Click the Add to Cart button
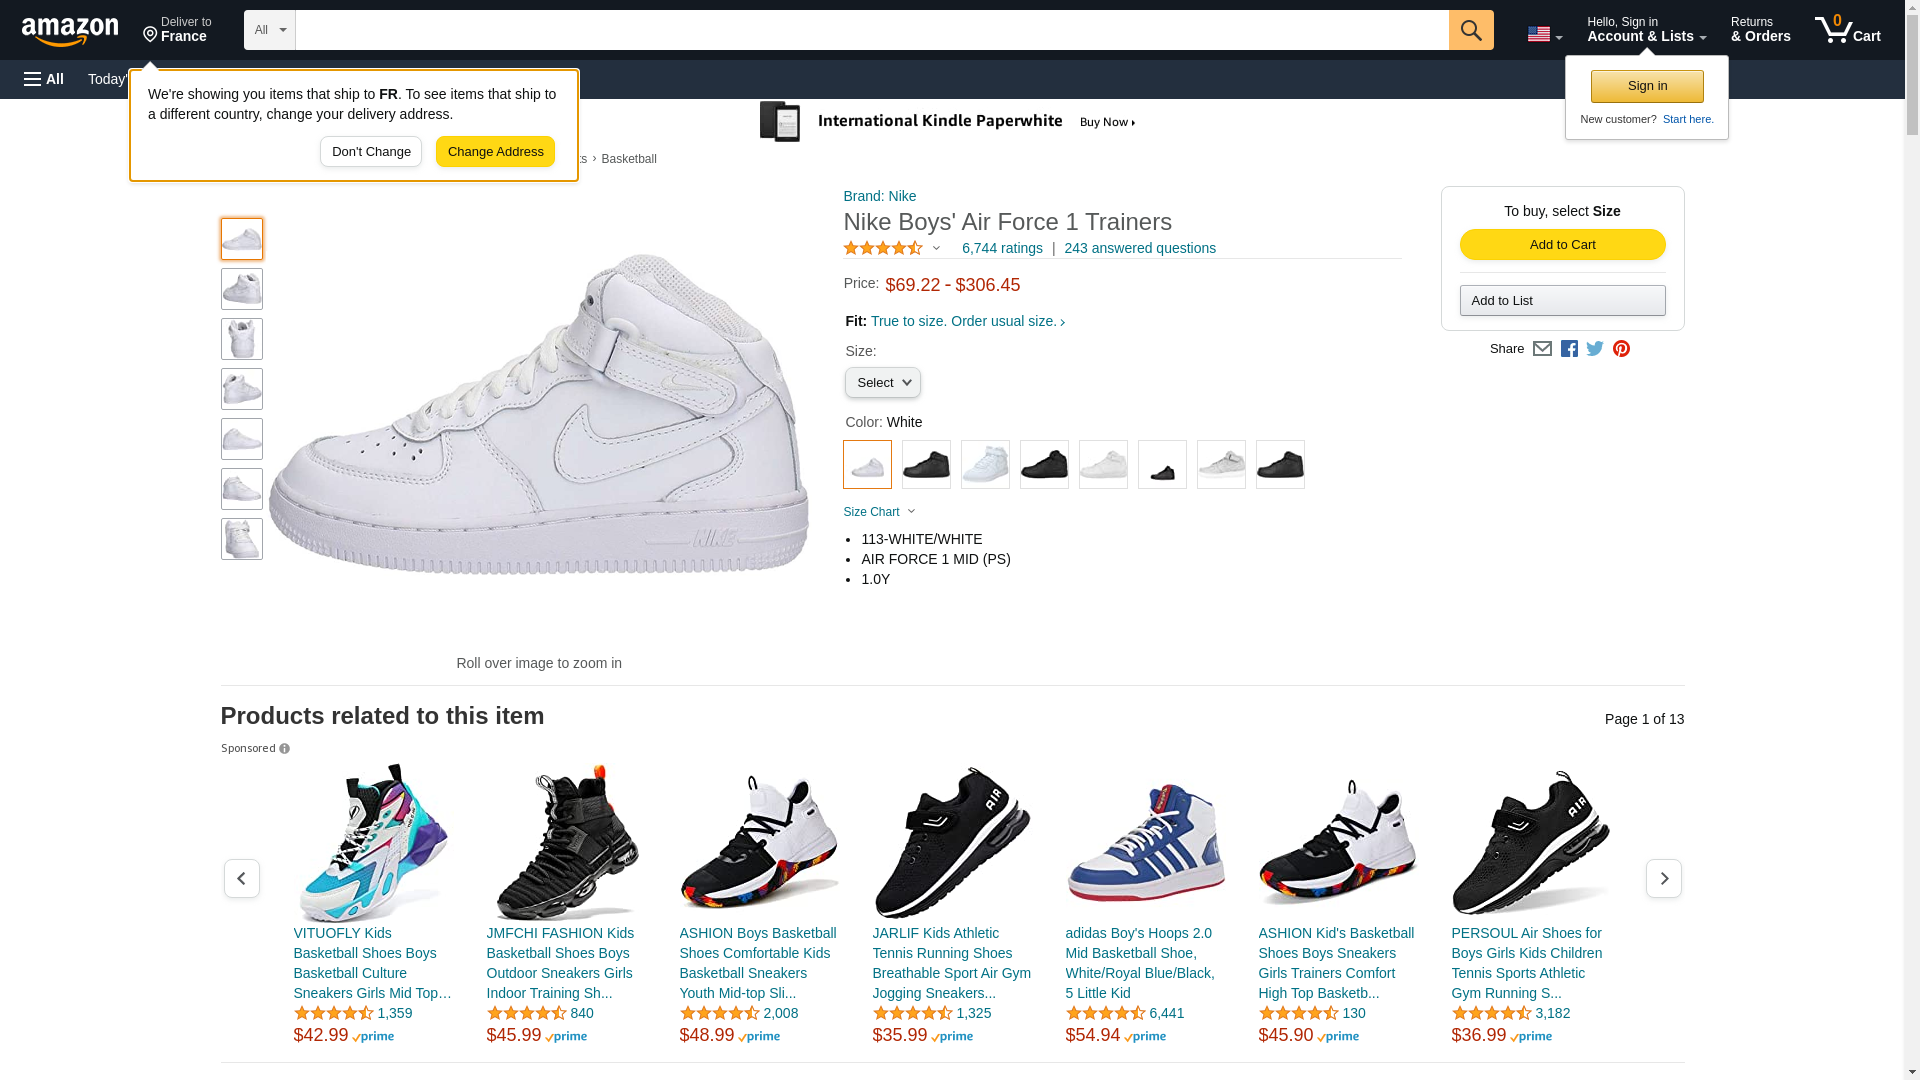The height and width of the screenshot is (1080, 1920). [x=1562, y=245]
